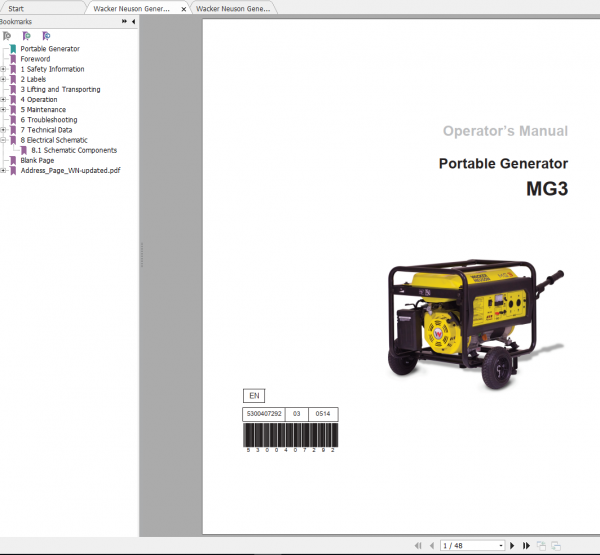Click the EN language box
This screenshot has height=555, width=600.
tap(254, 396)
